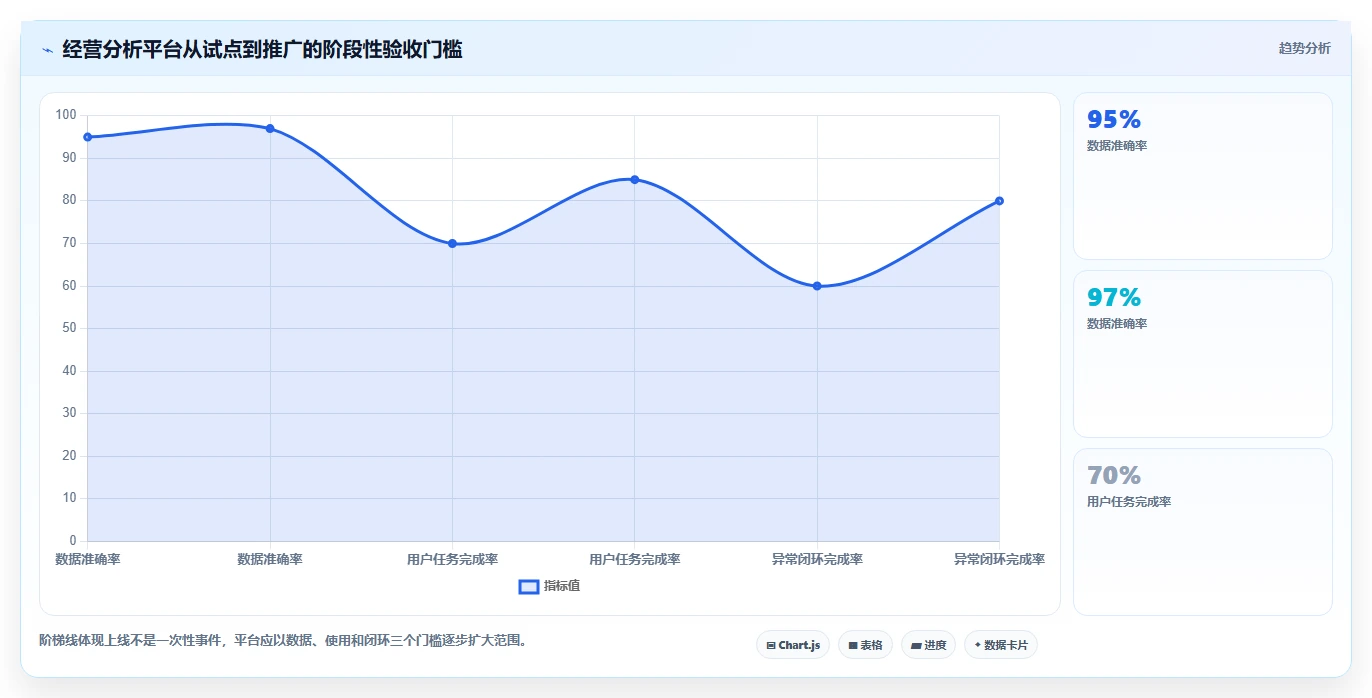The image size is (1372, 698).
Task: Click the 表格 tag button
Action: [x=865, y=645]
